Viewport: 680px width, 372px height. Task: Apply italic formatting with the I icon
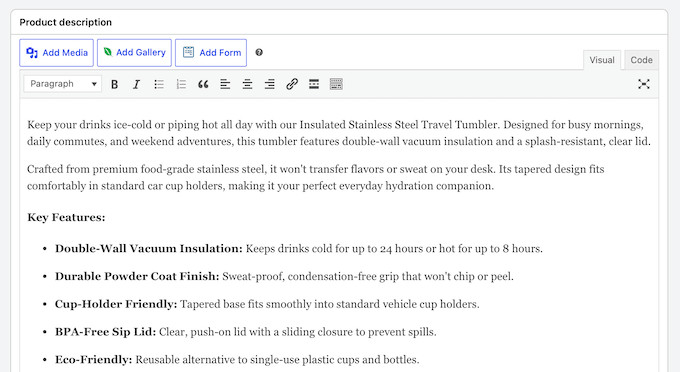coord(136,84)
